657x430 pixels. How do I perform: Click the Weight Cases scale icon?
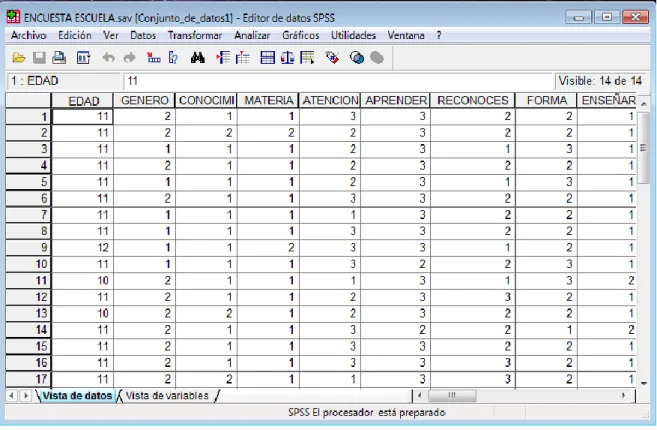287,58
